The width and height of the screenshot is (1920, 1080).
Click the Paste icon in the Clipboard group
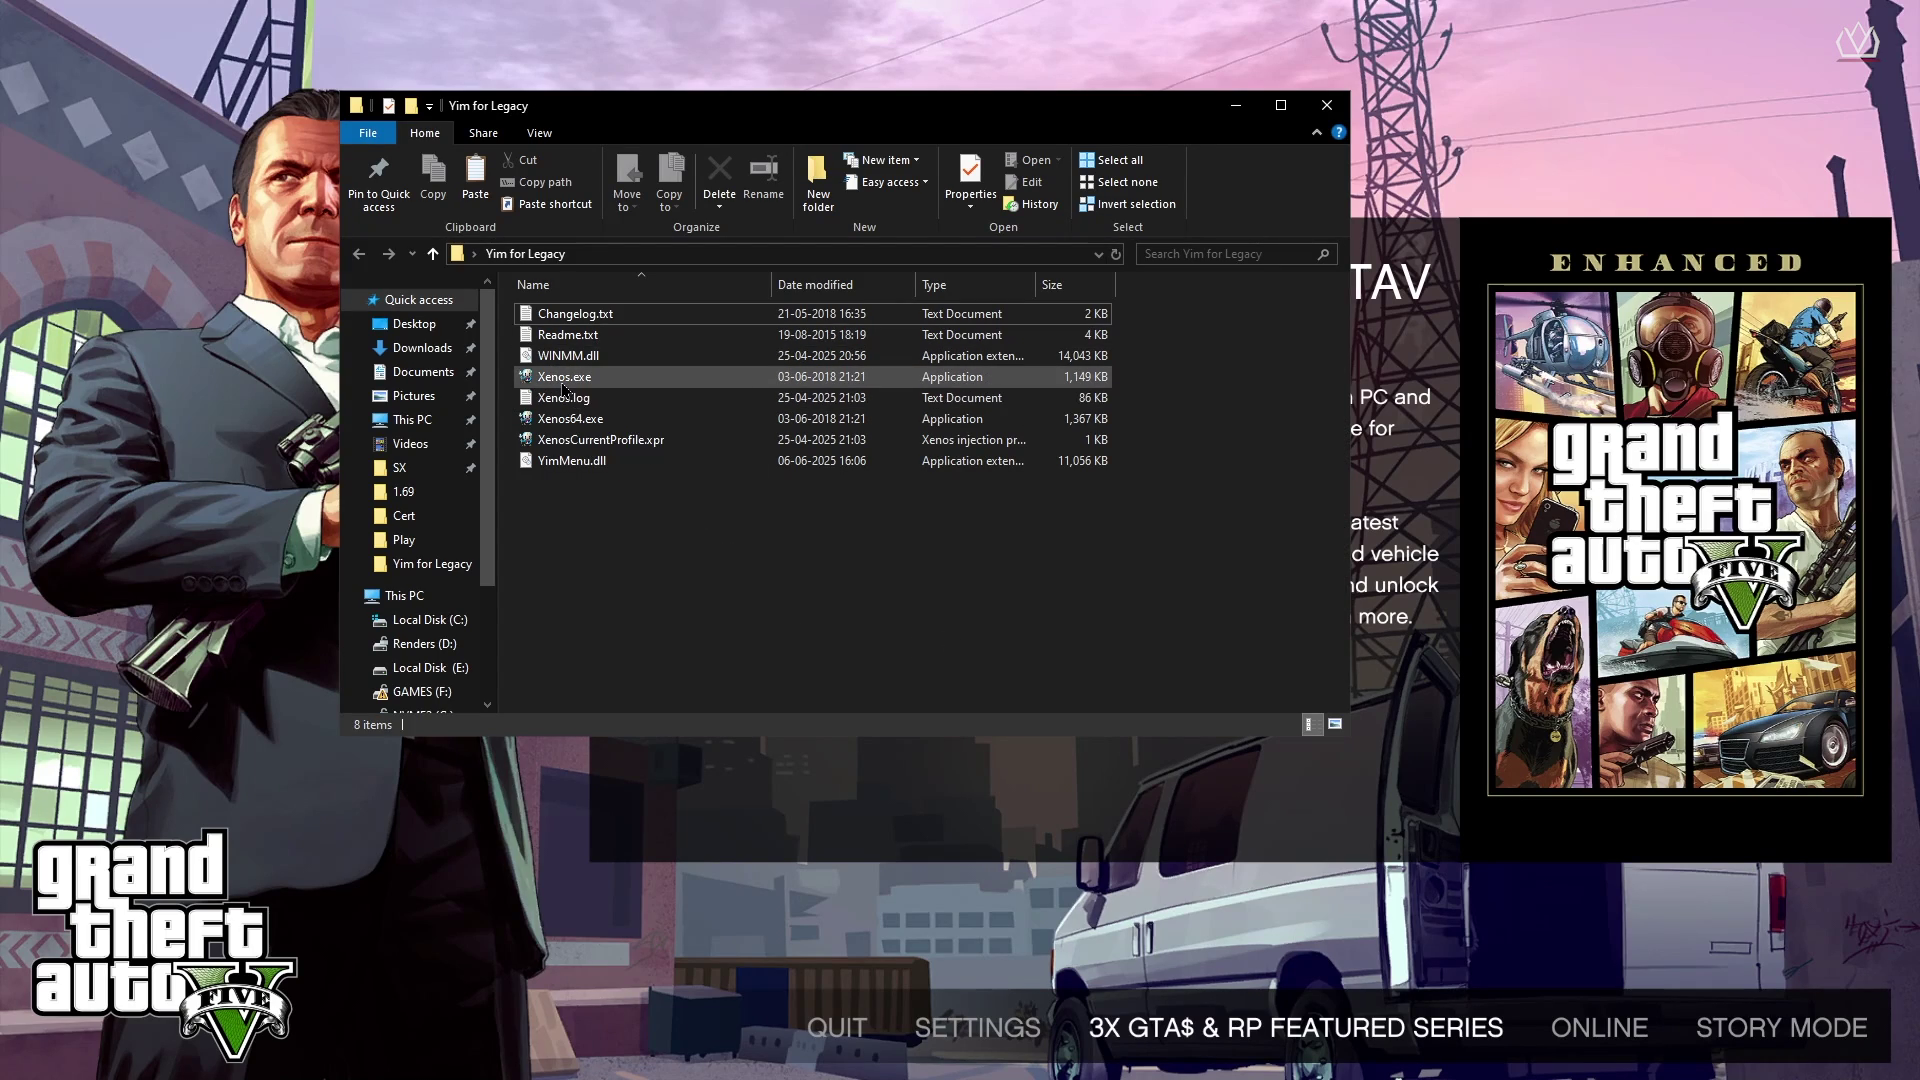click(x=475, y=168)
